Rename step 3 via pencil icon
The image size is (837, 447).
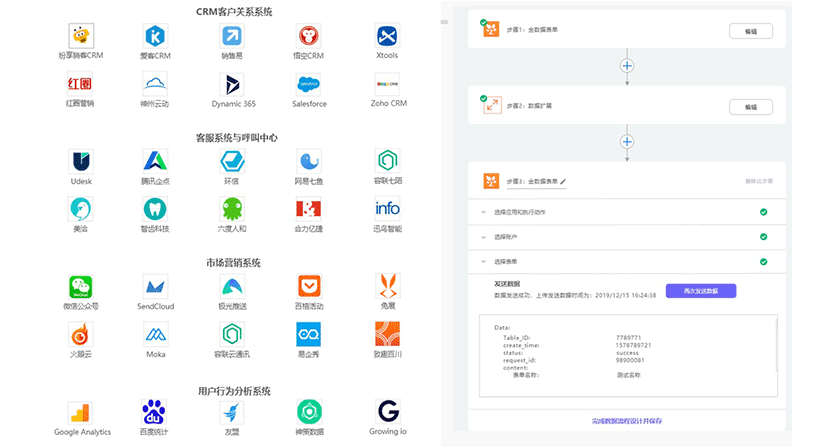[563, 182]
